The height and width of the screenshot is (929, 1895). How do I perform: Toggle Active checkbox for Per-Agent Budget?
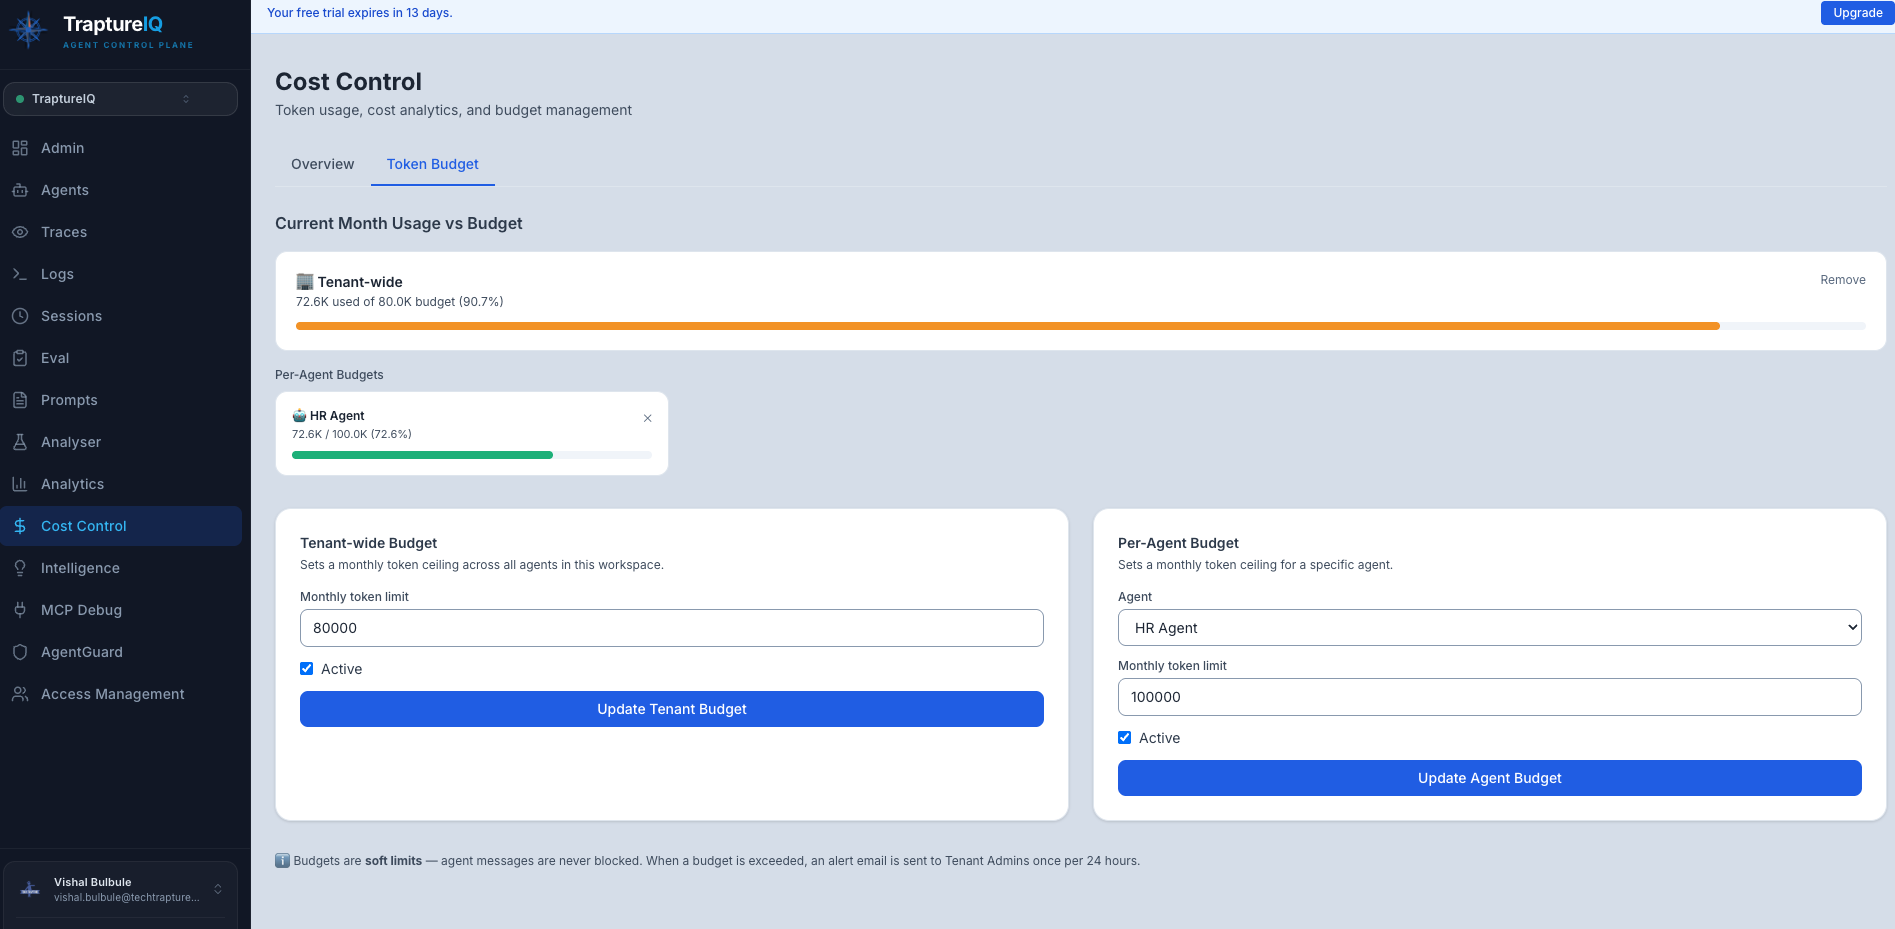pos(1125,738)
